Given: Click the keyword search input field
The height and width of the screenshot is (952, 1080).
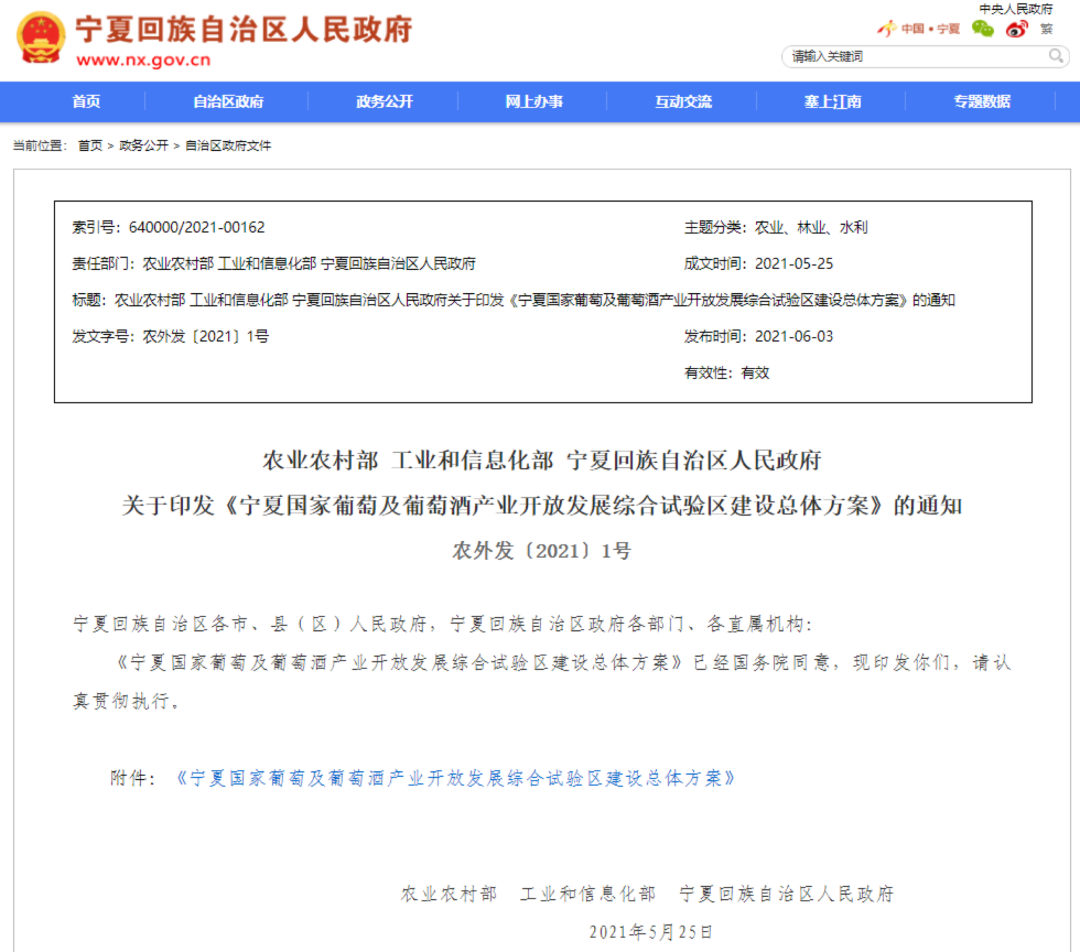Looking at the screenshot, I should pos(915,56).
